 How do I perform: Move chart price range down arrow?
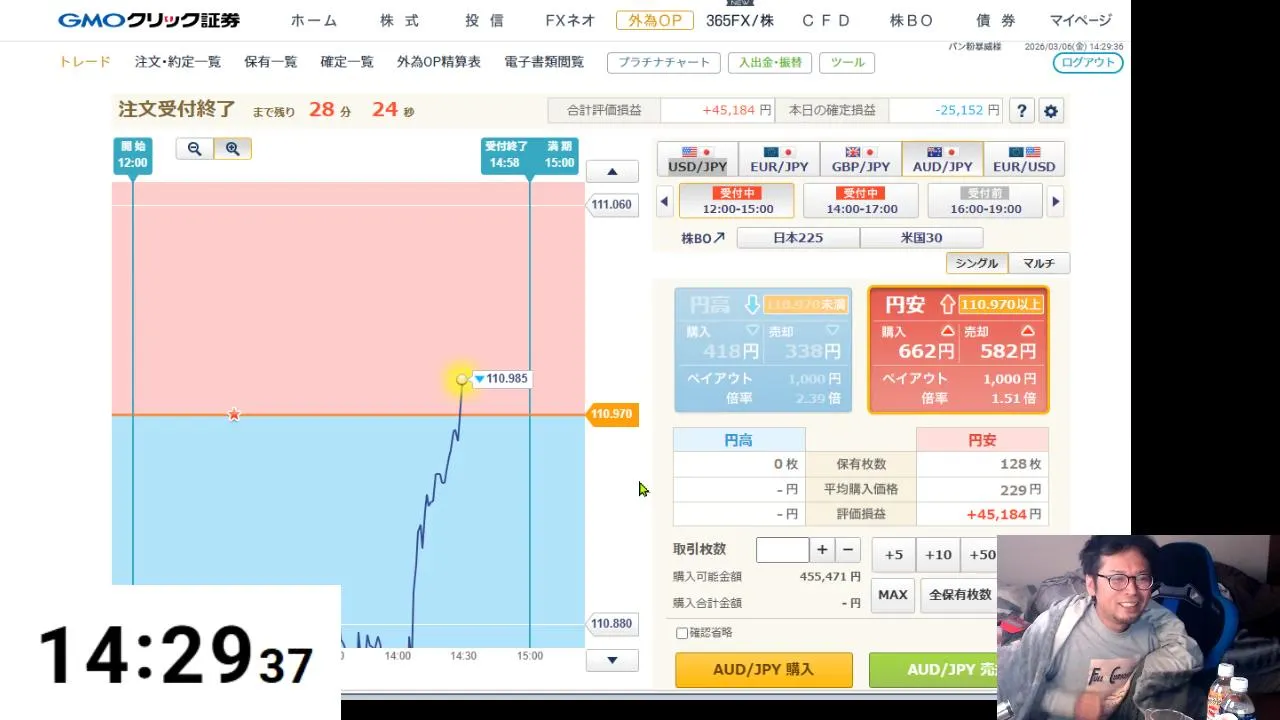point(612,660)
